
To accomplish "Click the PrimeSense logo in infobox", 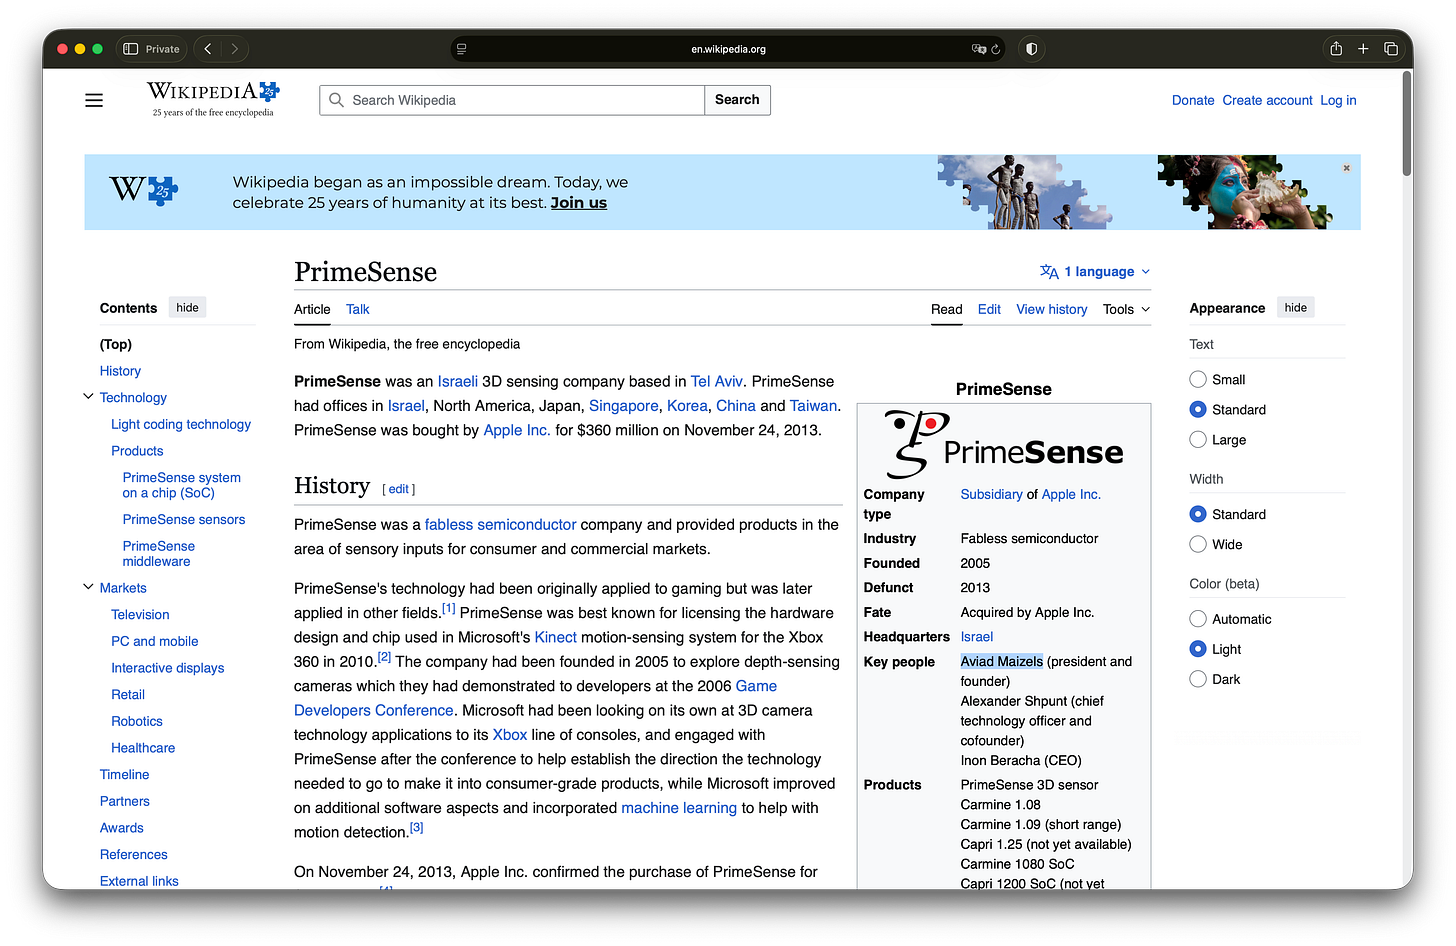I will click(1004, 444).
